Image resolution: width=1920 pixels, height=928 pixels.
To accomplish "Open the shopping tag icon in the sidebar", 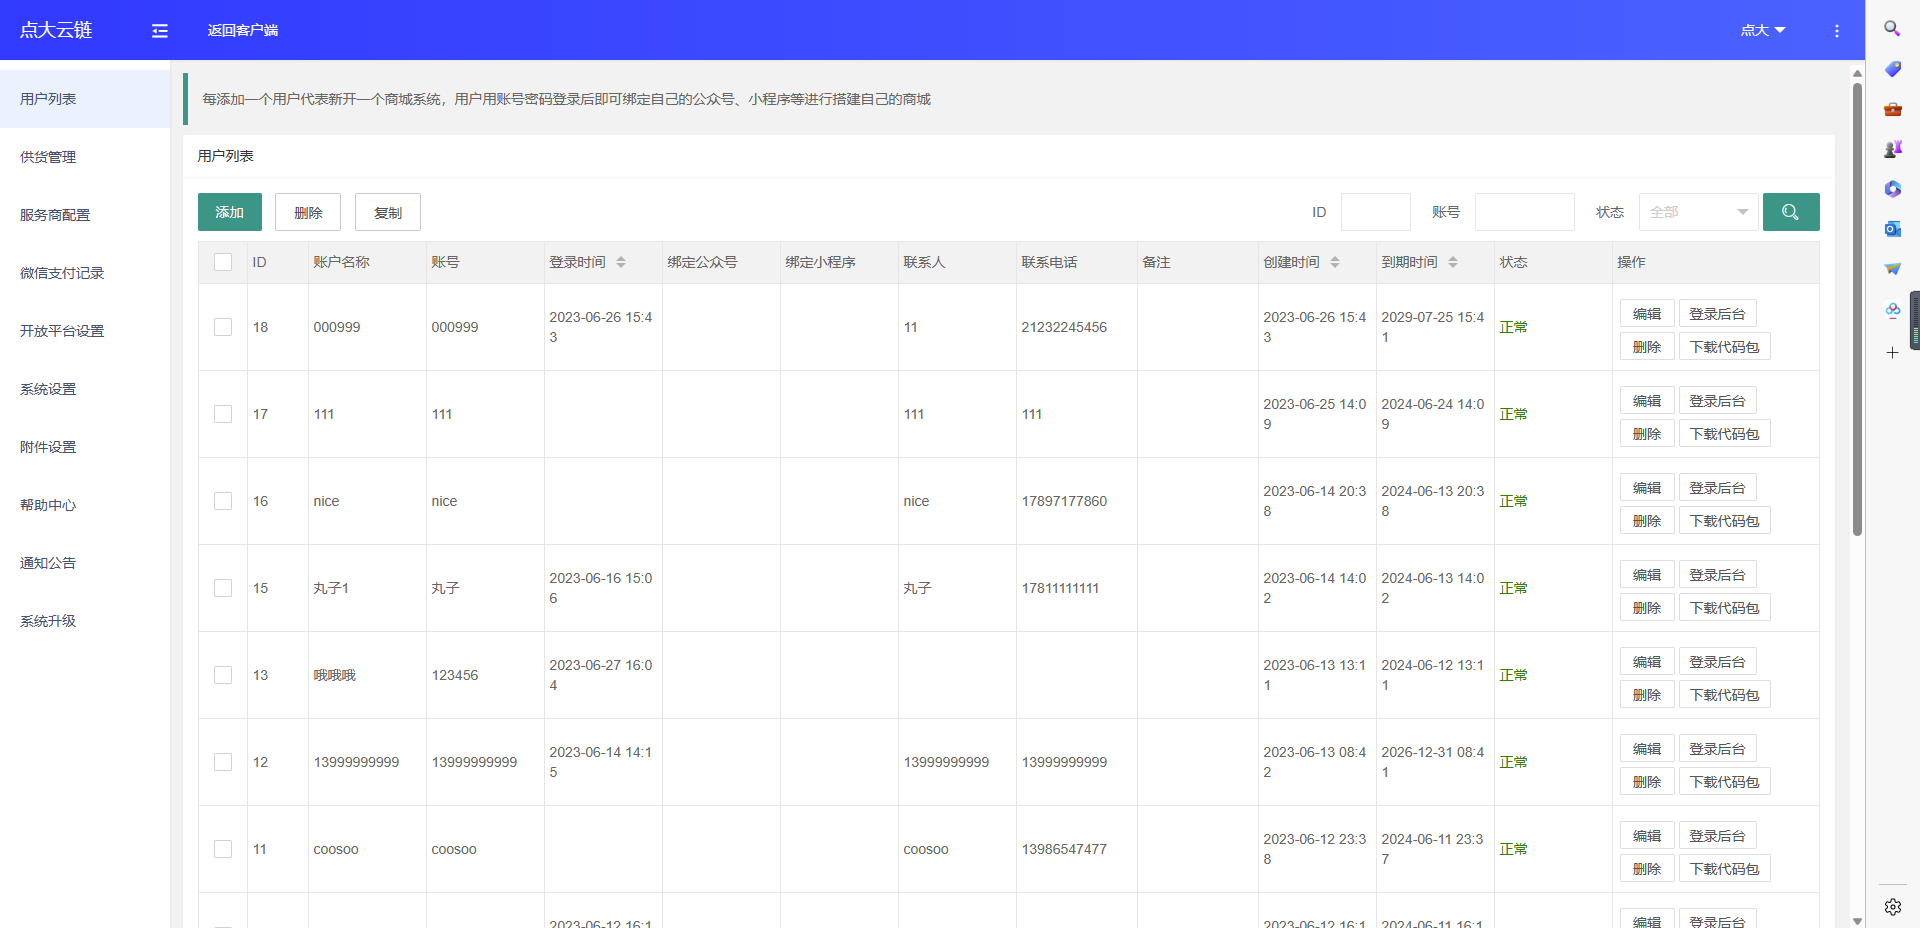I will tap(1892, 70).
